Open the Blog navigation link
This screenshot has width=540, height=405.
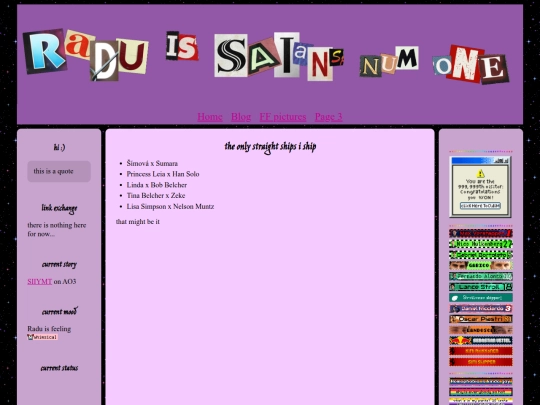point(241,117)
